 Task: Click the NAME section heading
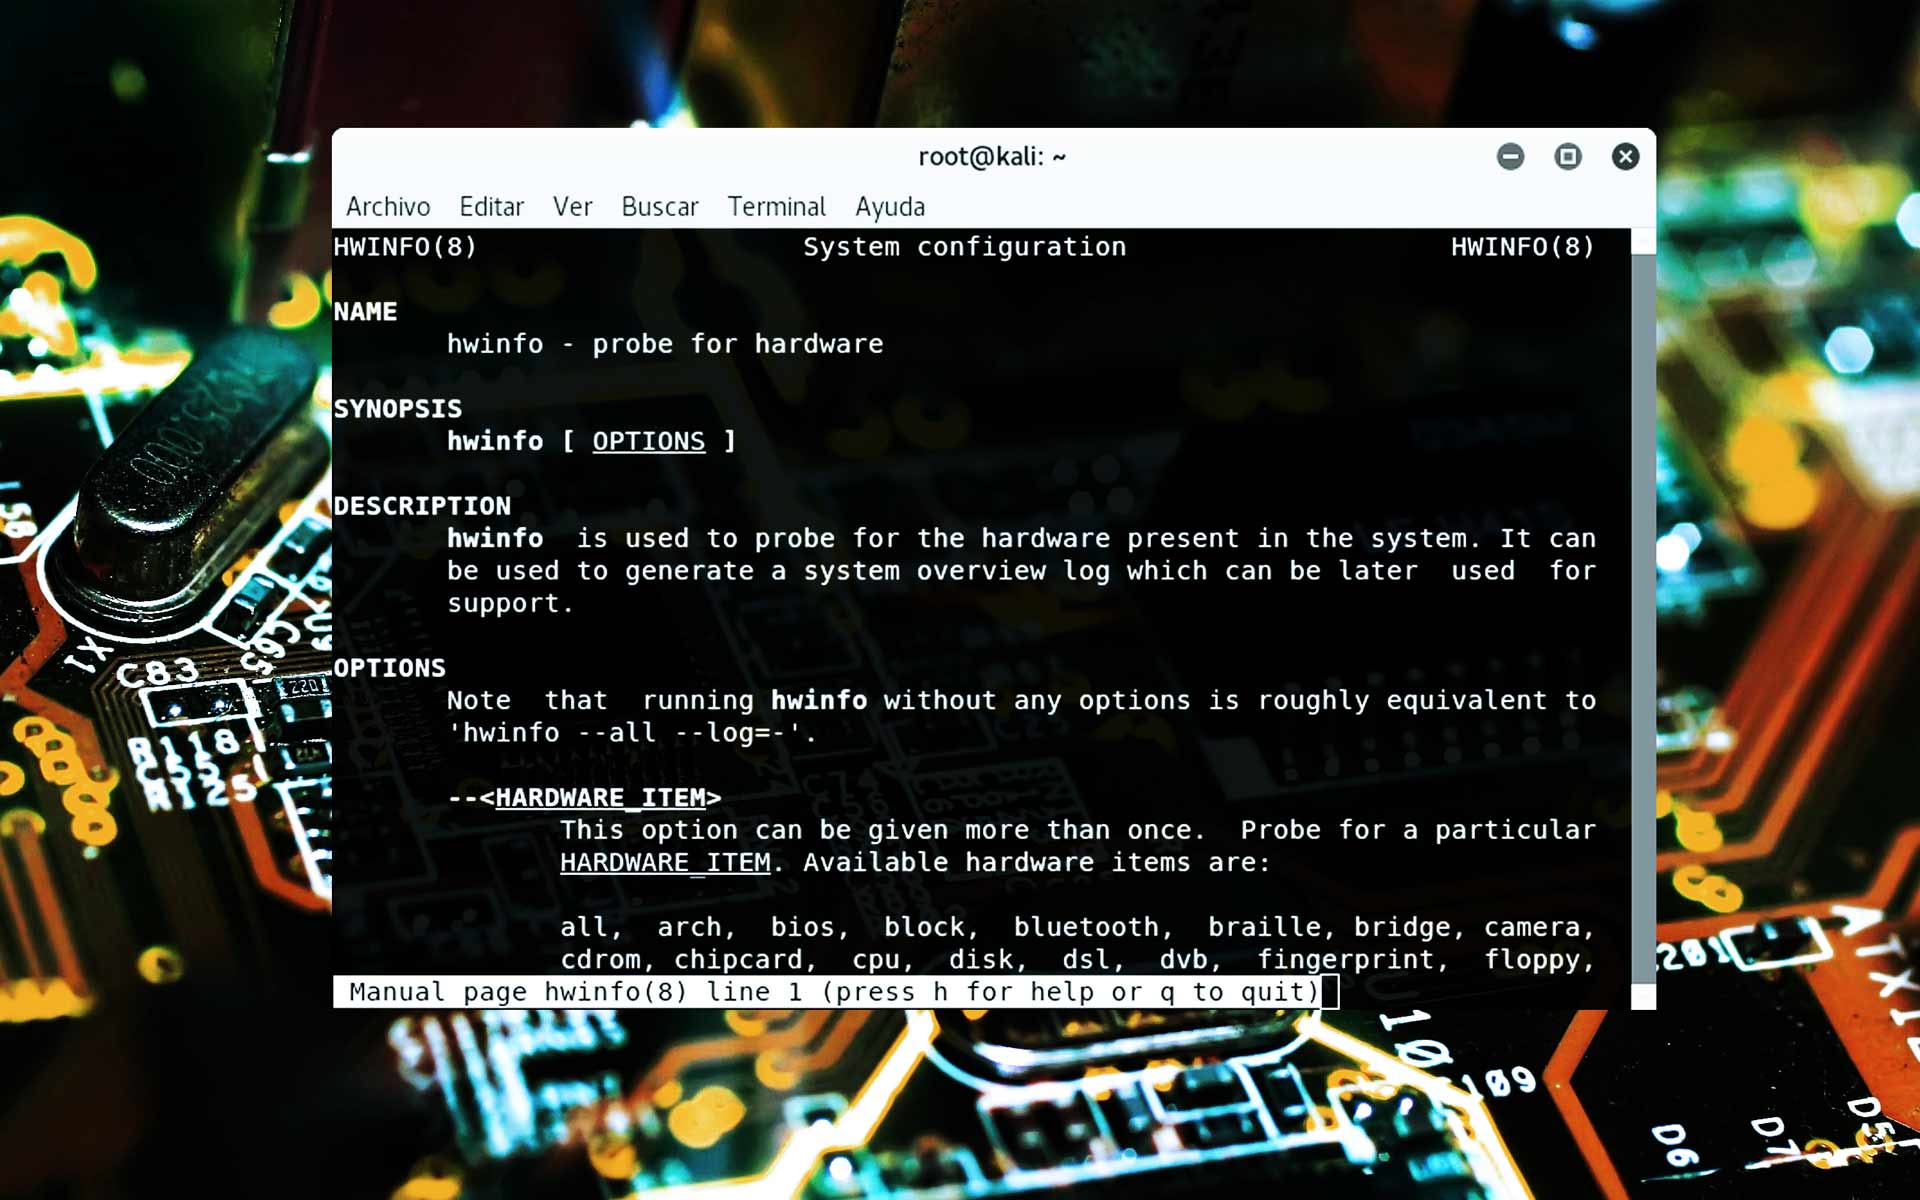(x=366, y=311)
